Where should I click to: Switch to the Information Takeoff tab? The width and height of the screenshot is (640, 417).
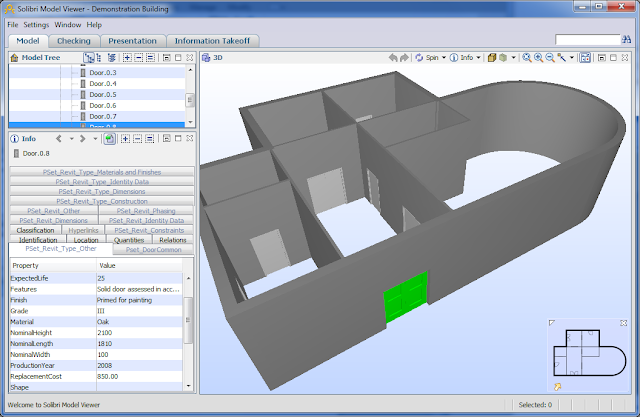212,41
